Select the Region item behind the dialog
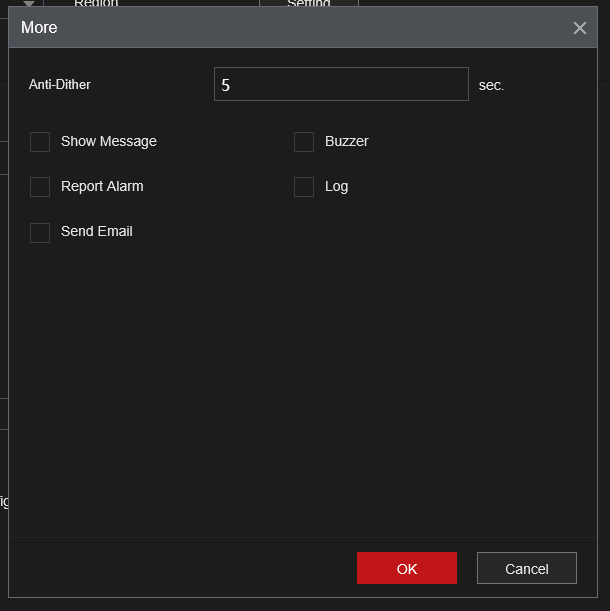Viewport: 610px width, 611px height. tap(96, 4)
